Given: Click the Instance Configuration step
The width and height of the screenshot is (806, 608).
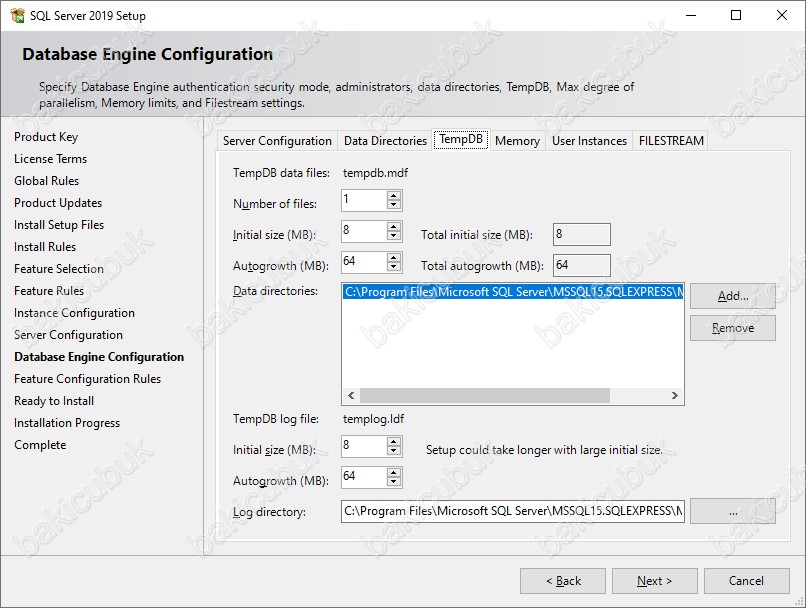Looking at the screenshot, I should click(x=75, y=313).
